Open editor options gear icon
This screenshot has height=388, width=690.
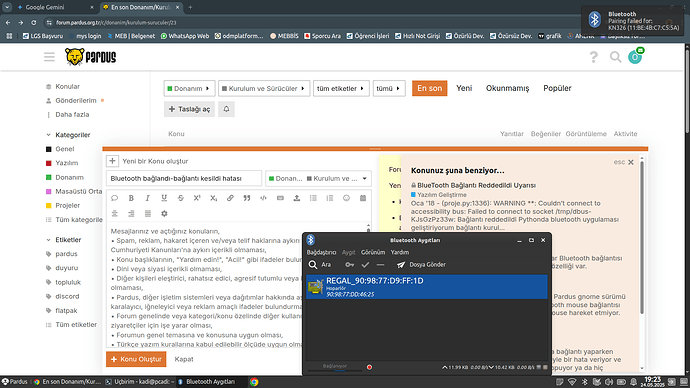tap(164, 214)
